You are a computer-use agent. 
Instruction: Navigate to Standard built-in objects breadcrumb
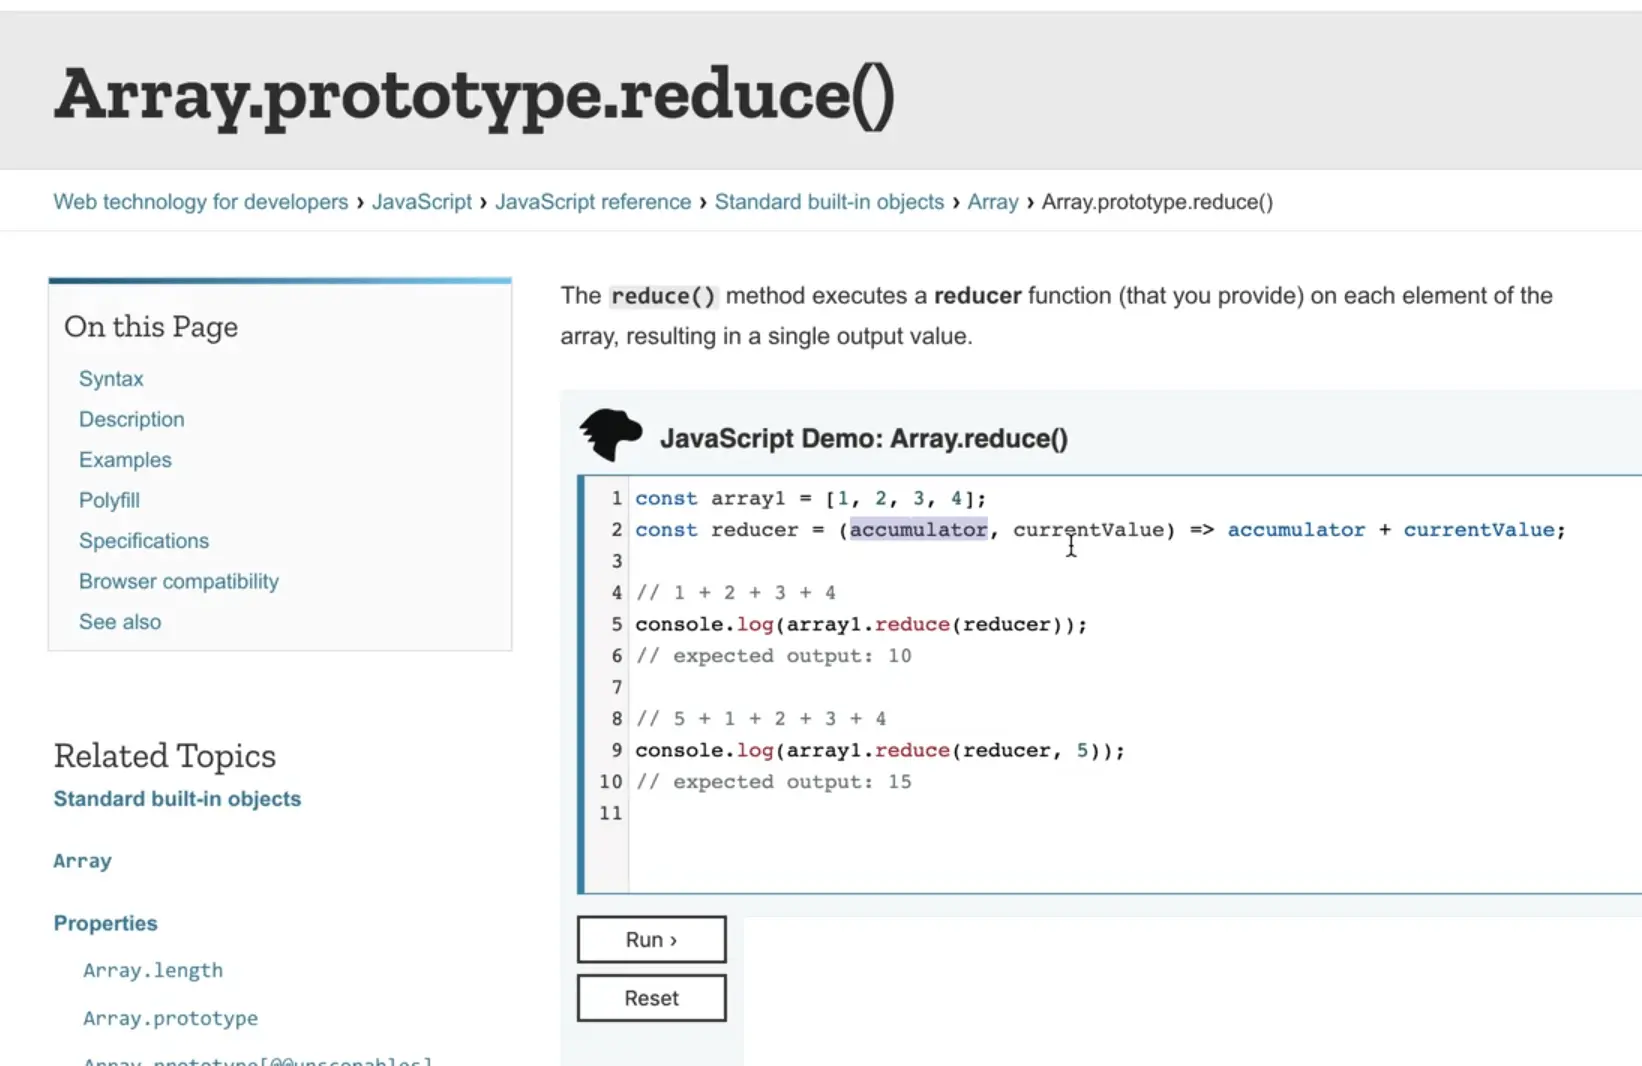828,202
